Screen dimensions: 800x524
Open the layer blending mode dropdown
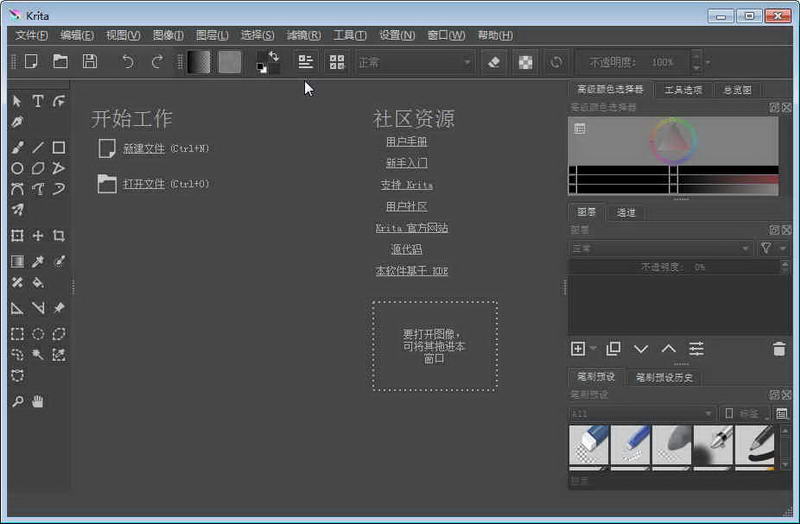pyautogui.click(x=661, y=248)
